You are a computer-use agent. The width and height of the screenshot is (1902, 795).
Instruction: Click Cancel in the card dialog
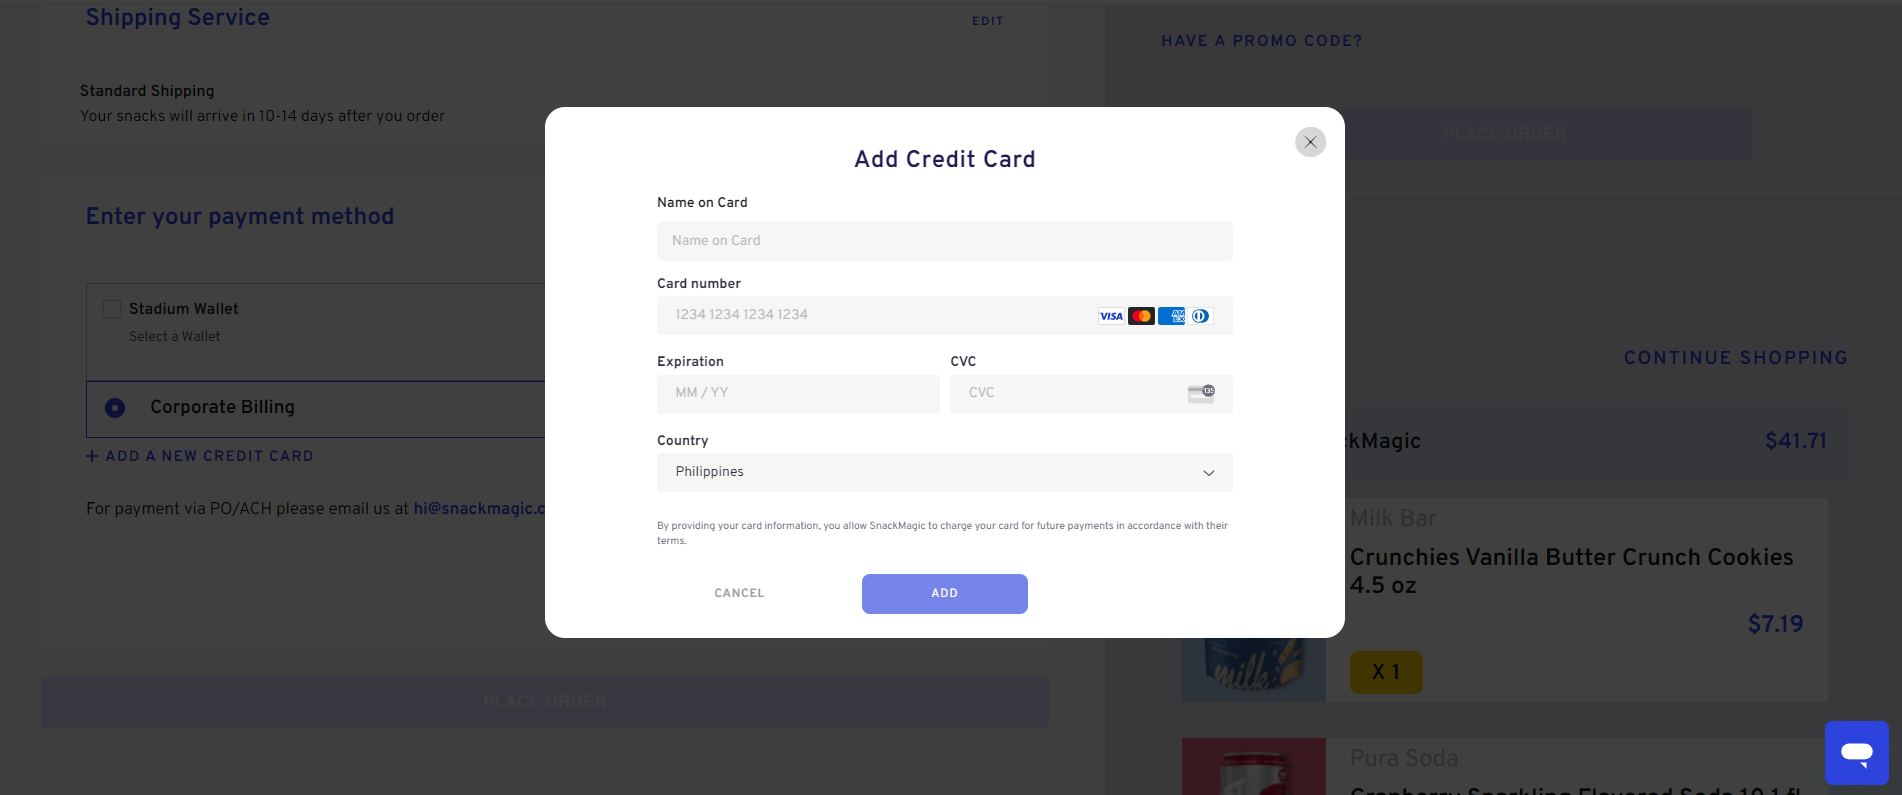[x=739, y=593]
